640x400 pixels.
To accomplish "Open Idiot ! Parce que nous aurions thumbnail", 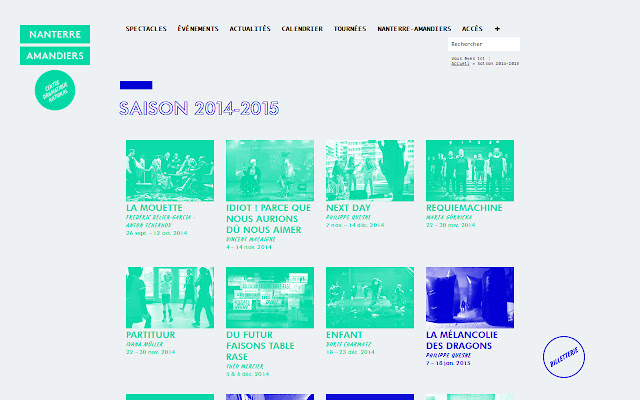I will (270, 171).
